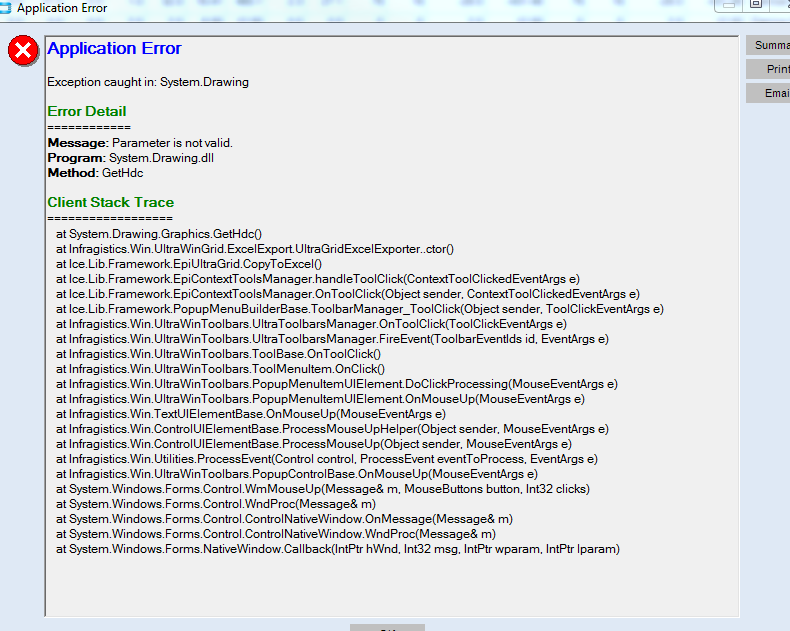790x631 pixels.
Task: Click the Client Stack Trace heading
Action: coord(111,202)
